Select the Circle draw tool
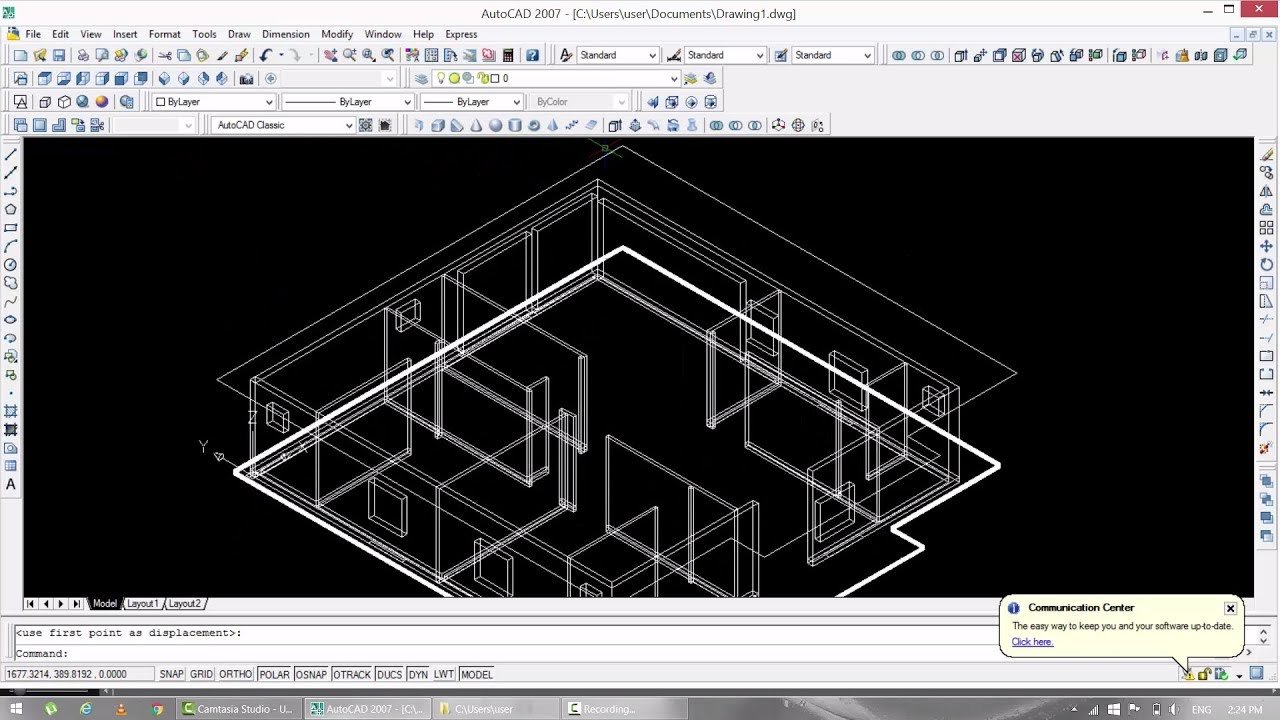Screen dimensions: 1280x720 coord(11,265)
